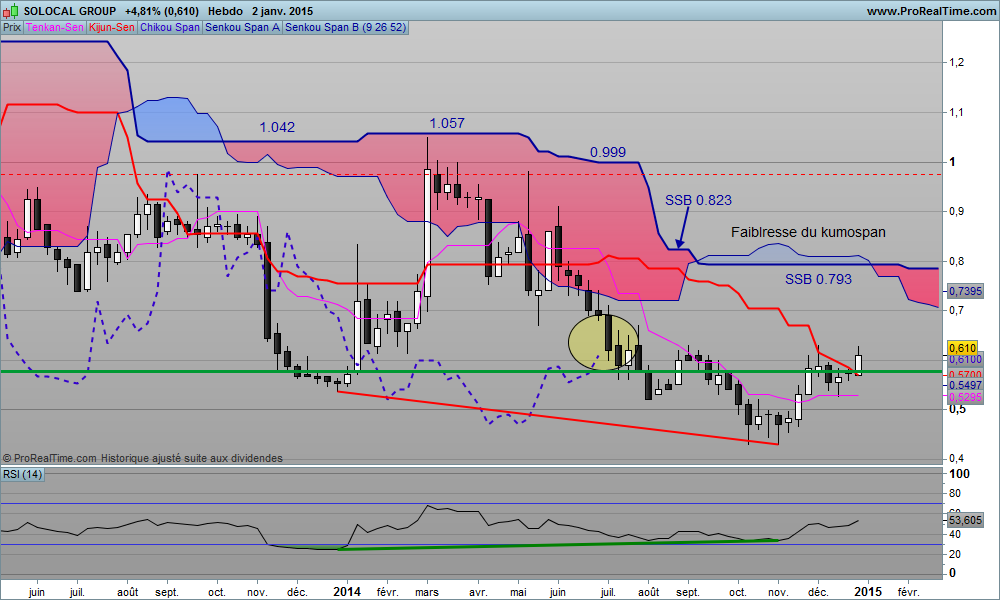Click the 0,4 price axis value
Image resolution: width=1000 pixels, height=600 pixels.
[956, 458]
